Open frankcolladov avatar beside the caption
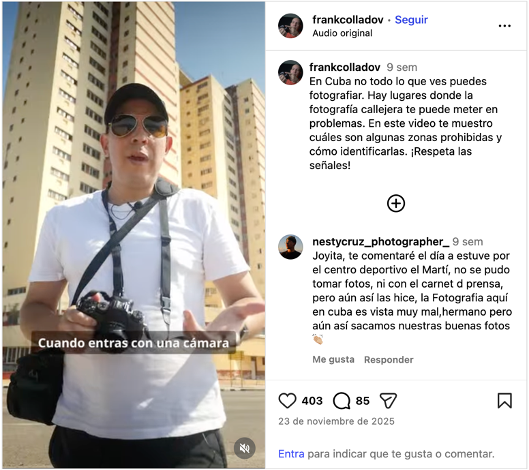This screenshot has width=529, height=470. coord(290,73)
